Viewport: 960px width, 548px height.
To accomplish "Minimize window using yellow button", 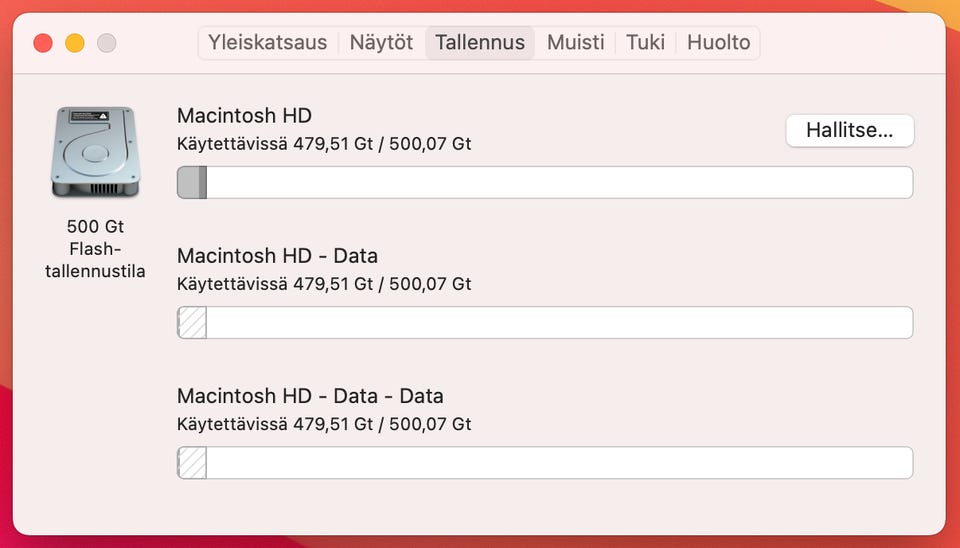I will tap(75, 43).
